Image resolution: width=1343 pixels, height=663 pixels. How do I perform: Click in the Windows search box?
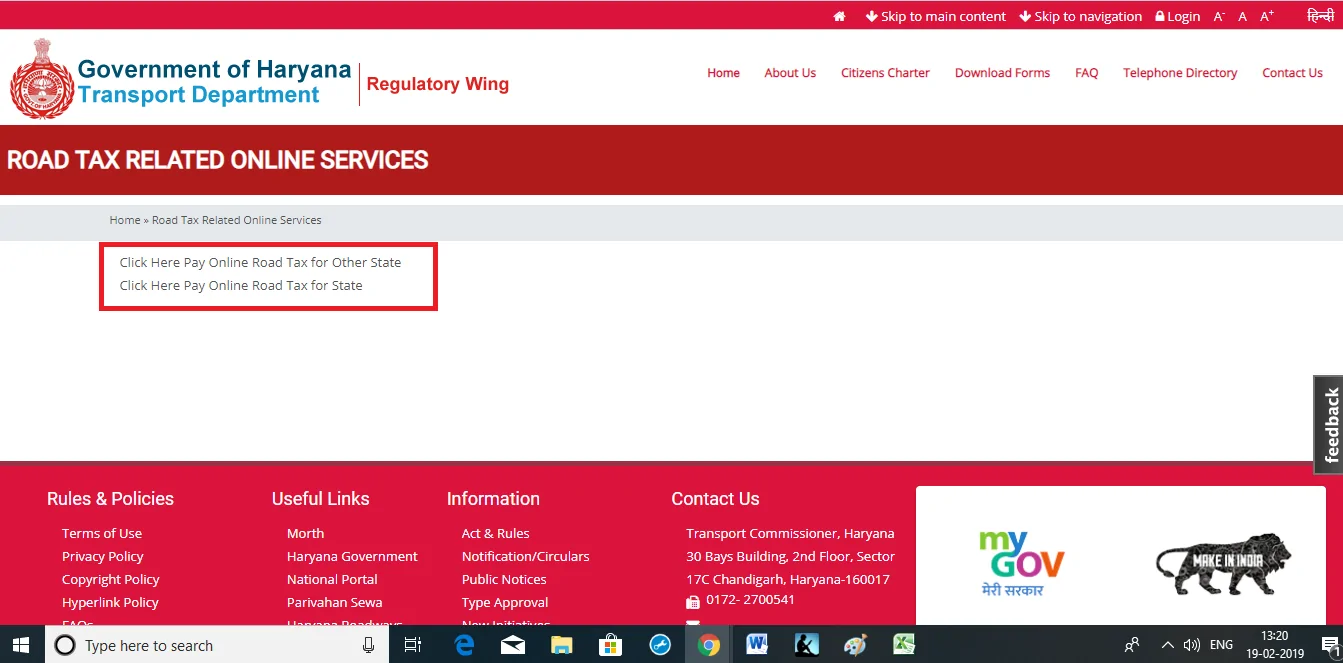click(x=215, y=645)
